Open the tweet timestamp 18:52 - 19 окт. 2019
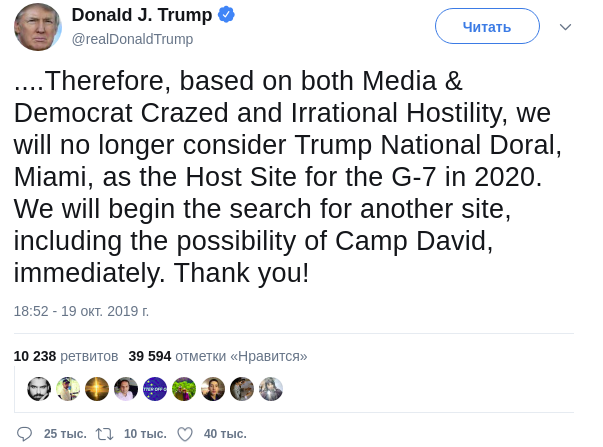The height and width of the screenshot is (447, 603). point(81,311)
